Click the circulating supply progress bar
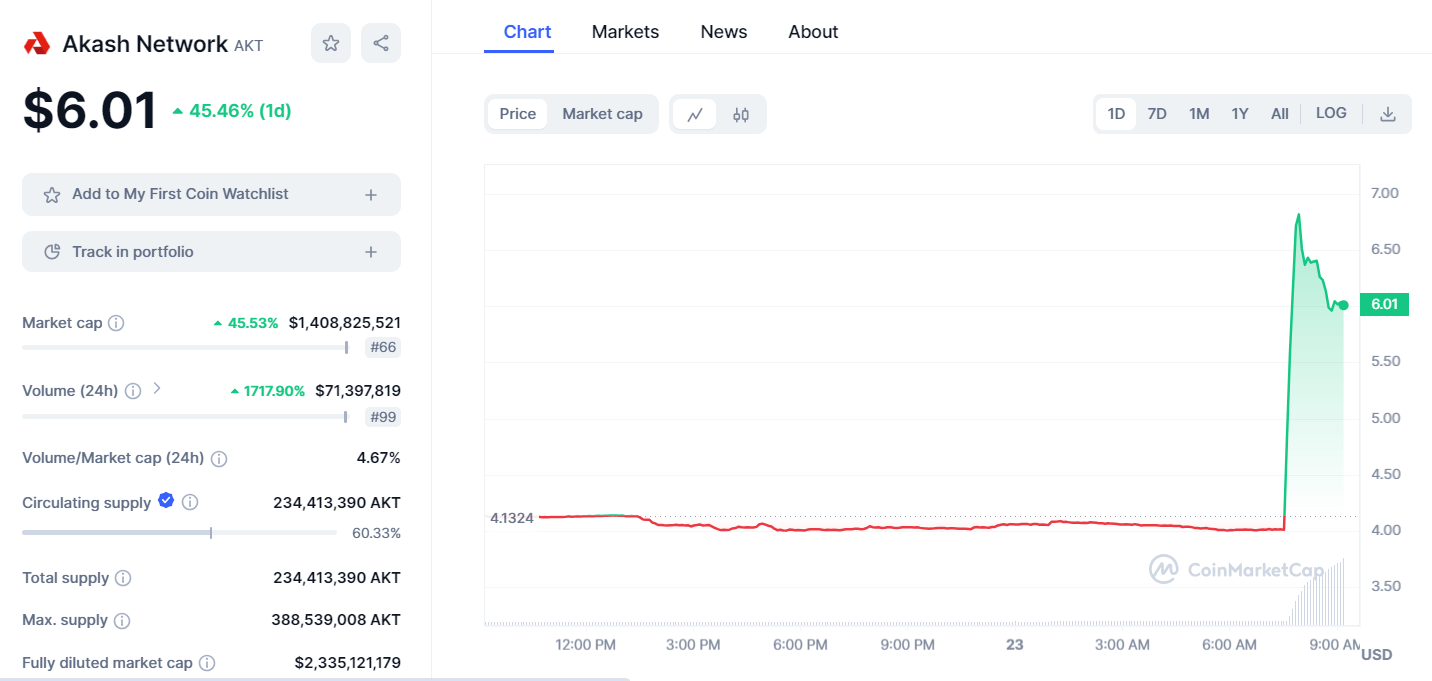The image size is (1432, 681). pyautogui.click(x=179, y=532)
